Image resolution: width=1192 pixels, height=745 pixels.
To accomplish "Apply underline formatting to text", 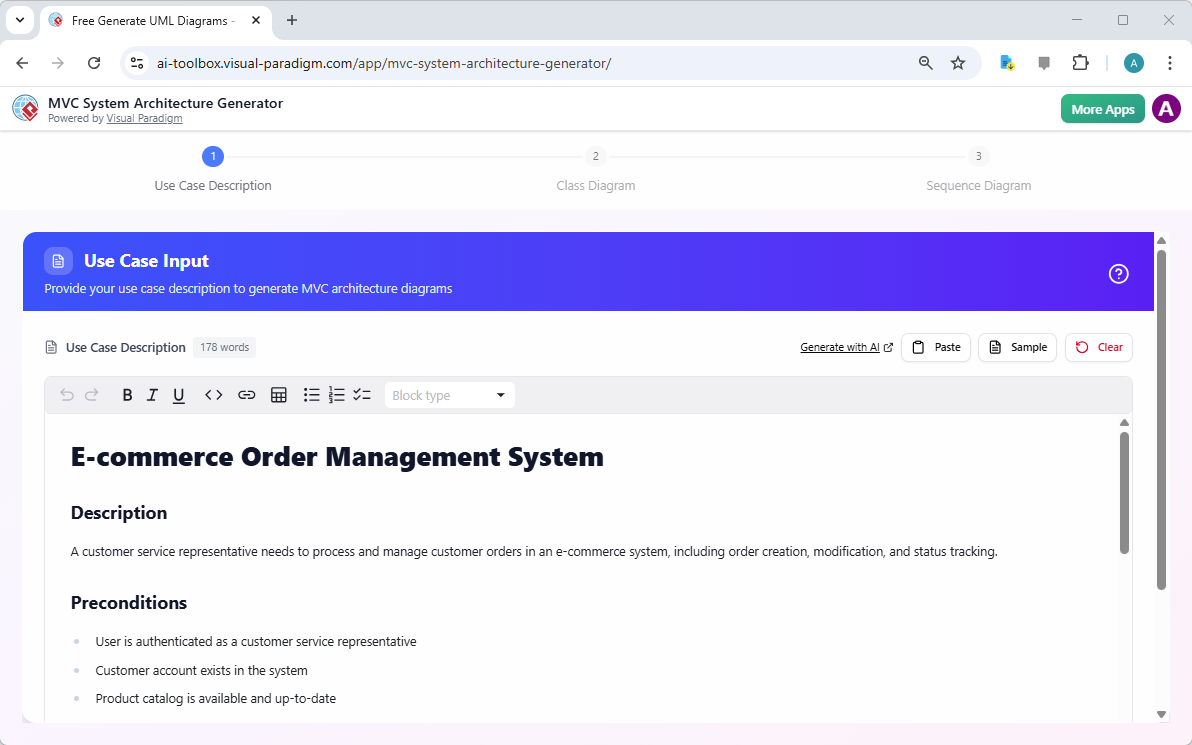I will point(178,394).
